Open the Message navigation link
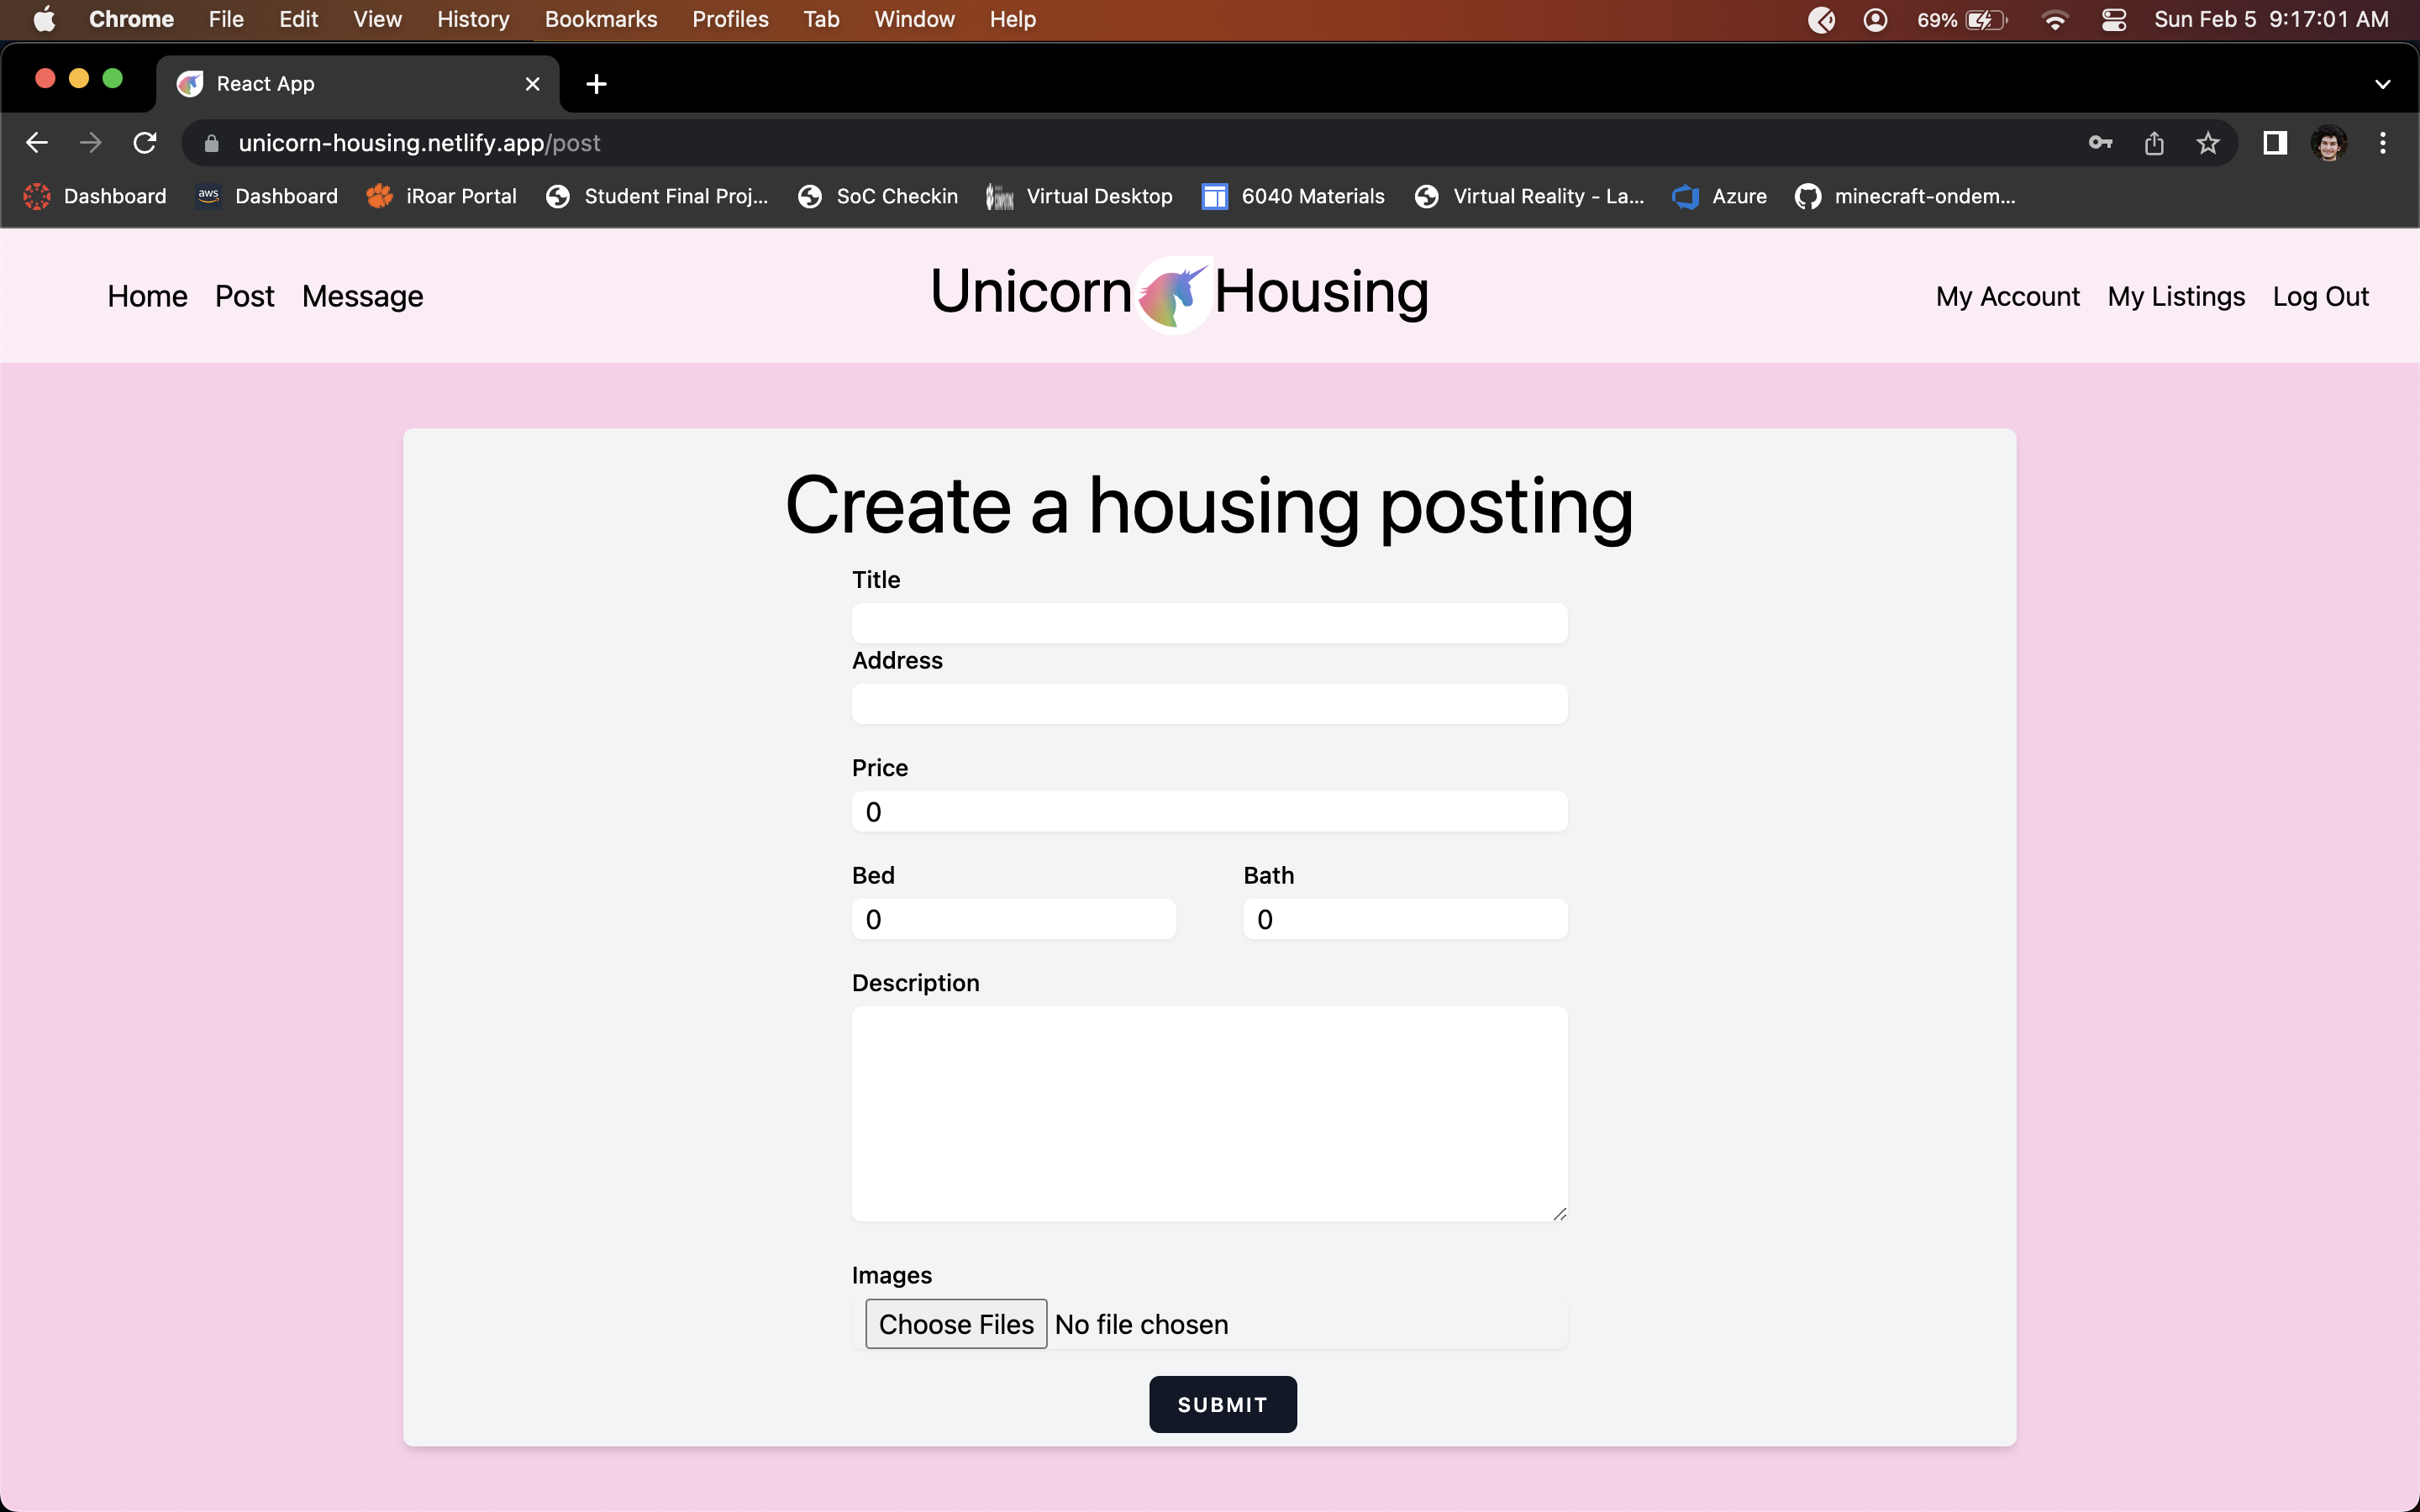2420x1512 pixels. (x=362, y=296)
